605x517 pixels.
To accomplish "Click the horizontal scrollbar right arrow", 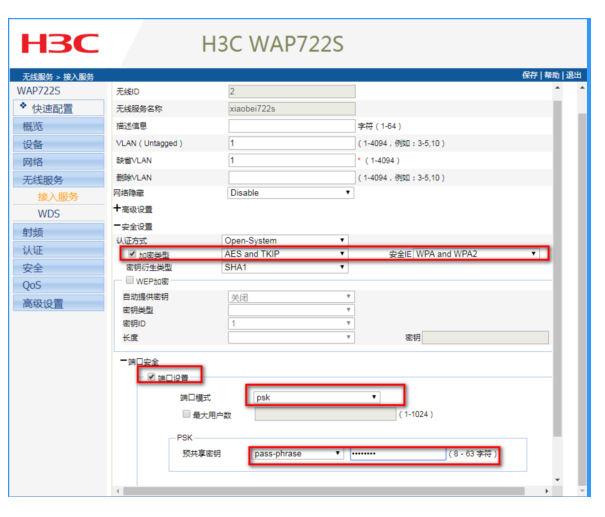I will (546, 491).
